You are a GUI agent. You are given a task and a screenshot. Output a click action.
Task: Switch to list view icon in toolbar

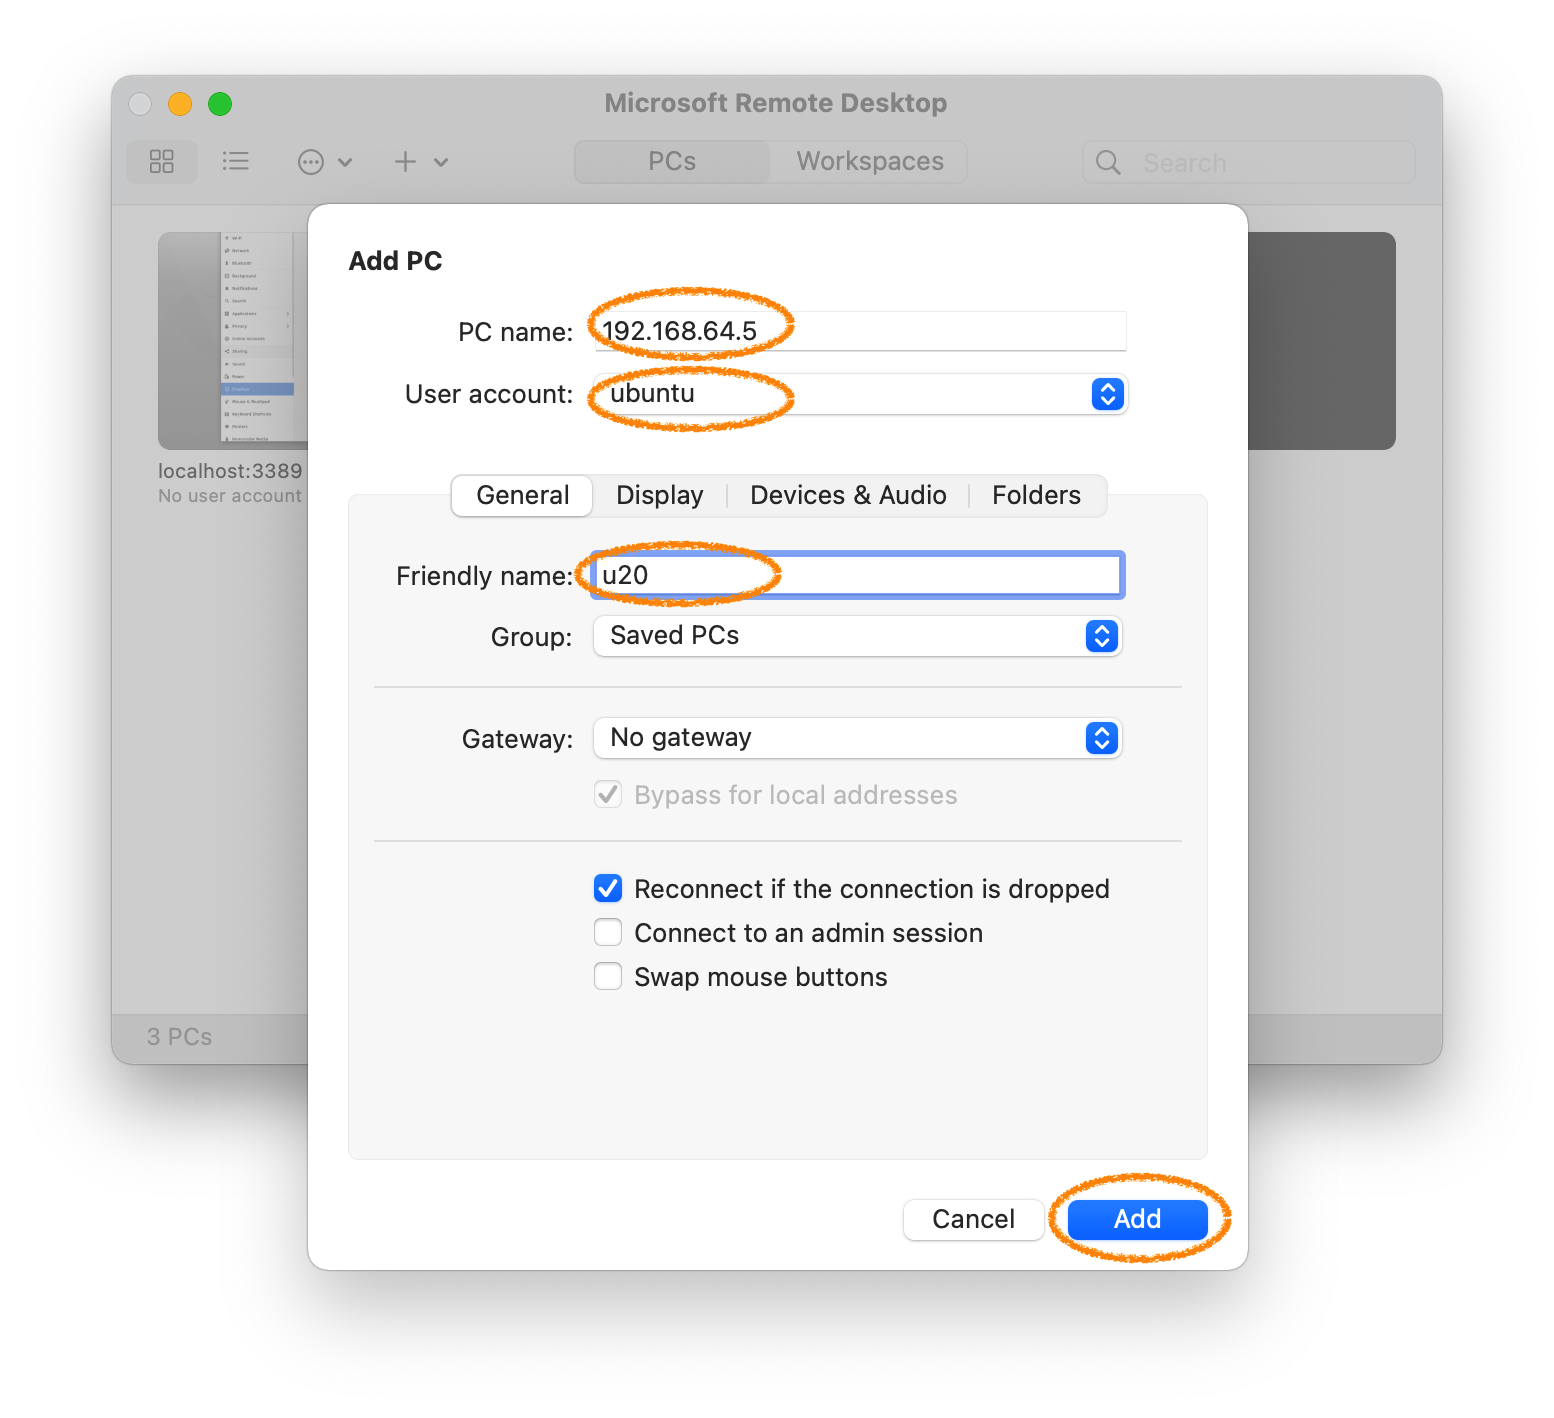(236, 162)
